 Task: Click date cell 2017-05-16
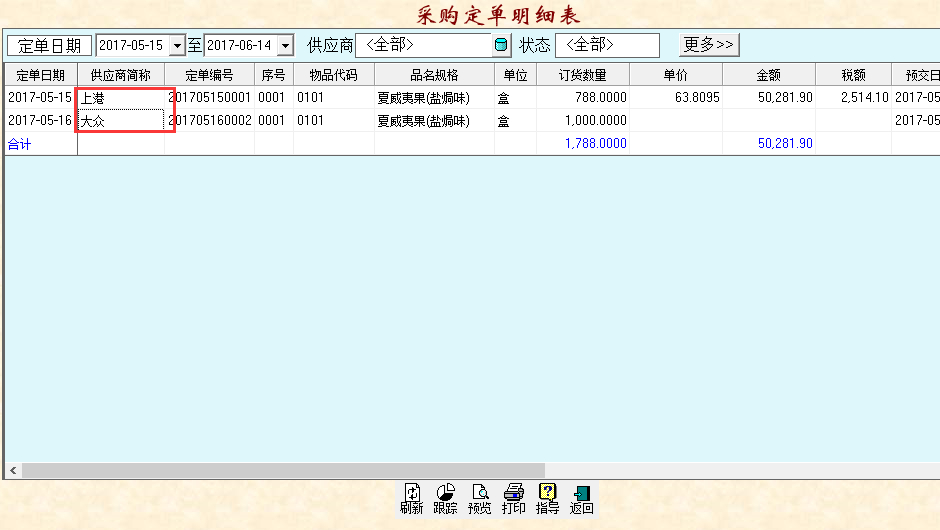tap(40, 121)
